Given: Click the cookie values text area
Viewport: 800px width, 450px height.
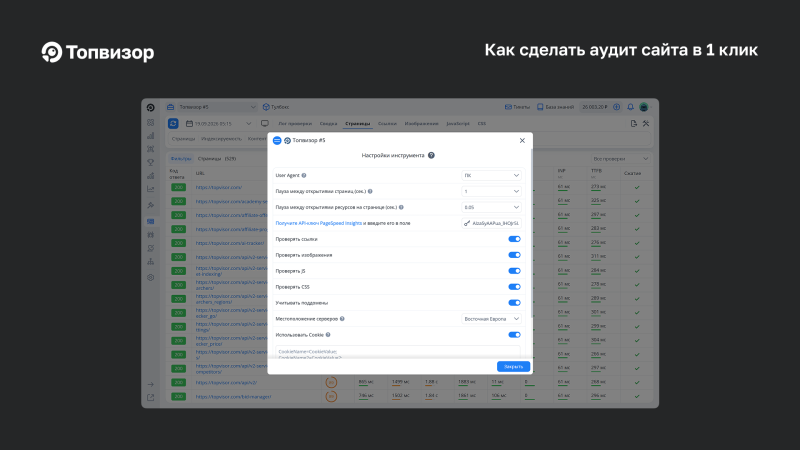Looking at the screenshot, I should point(398,353).
